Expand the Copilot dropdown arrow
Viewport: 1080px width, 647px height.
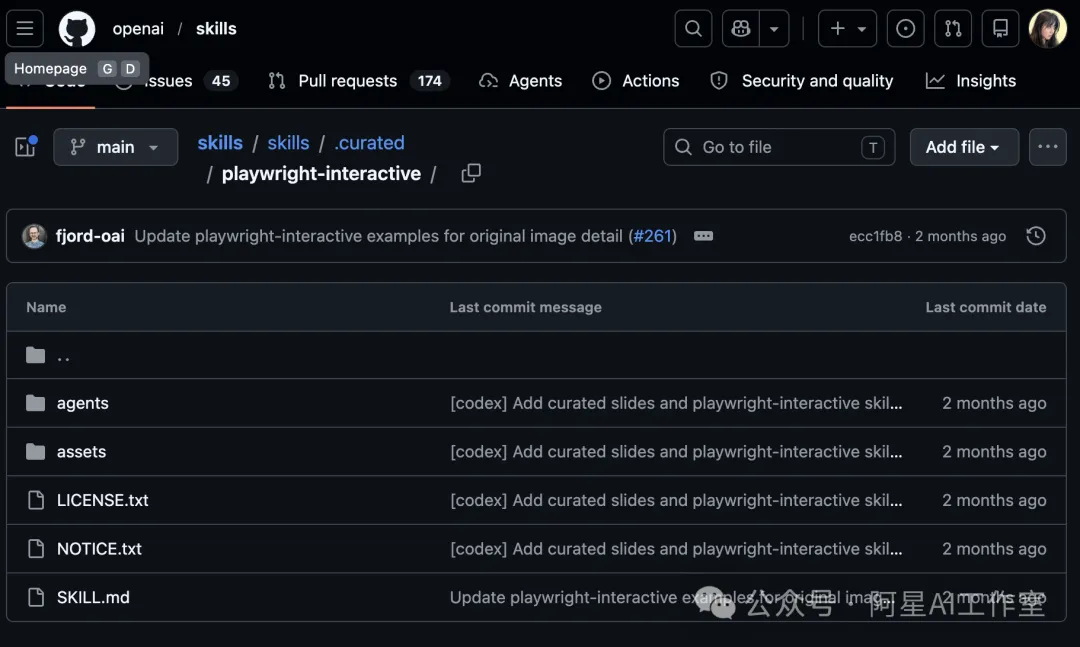click(774, 28)
